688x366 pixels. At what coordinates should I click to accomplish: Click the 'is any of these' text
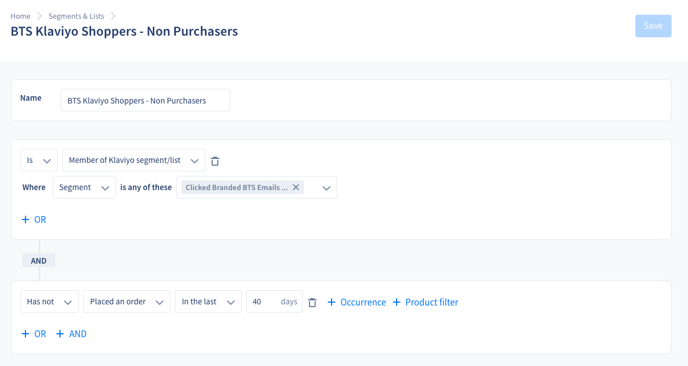(146, 187)
